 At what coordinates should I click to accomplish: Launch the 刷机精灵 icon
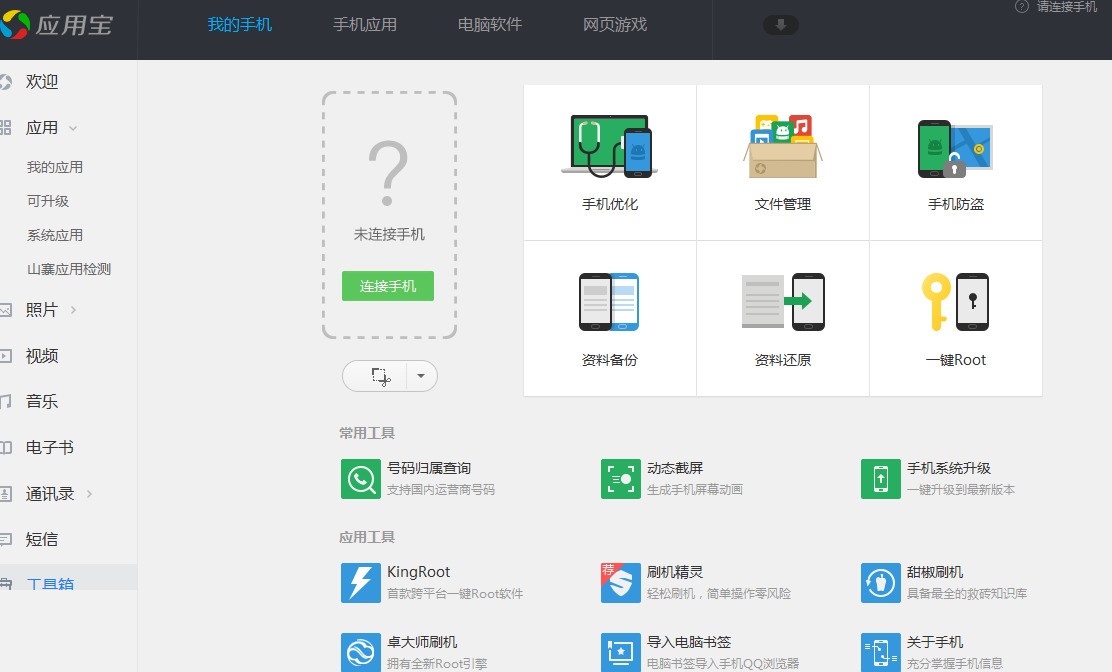621,583
